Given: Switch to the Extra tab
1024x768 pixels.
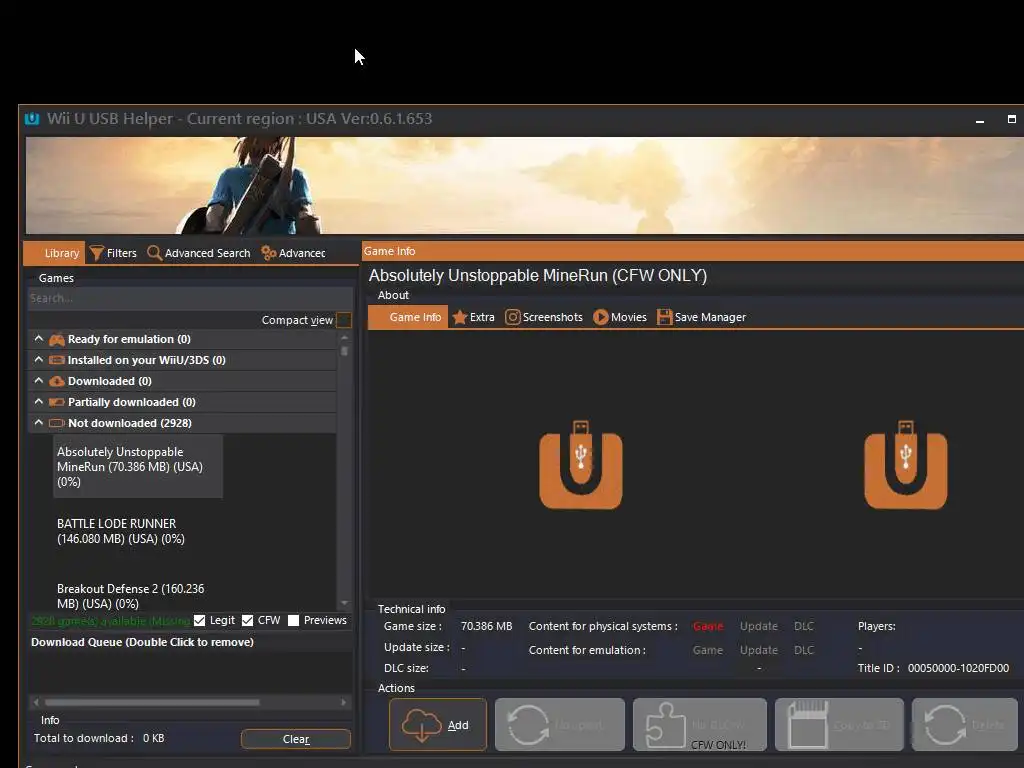Looking at the screenshot, I should (474, 317).
